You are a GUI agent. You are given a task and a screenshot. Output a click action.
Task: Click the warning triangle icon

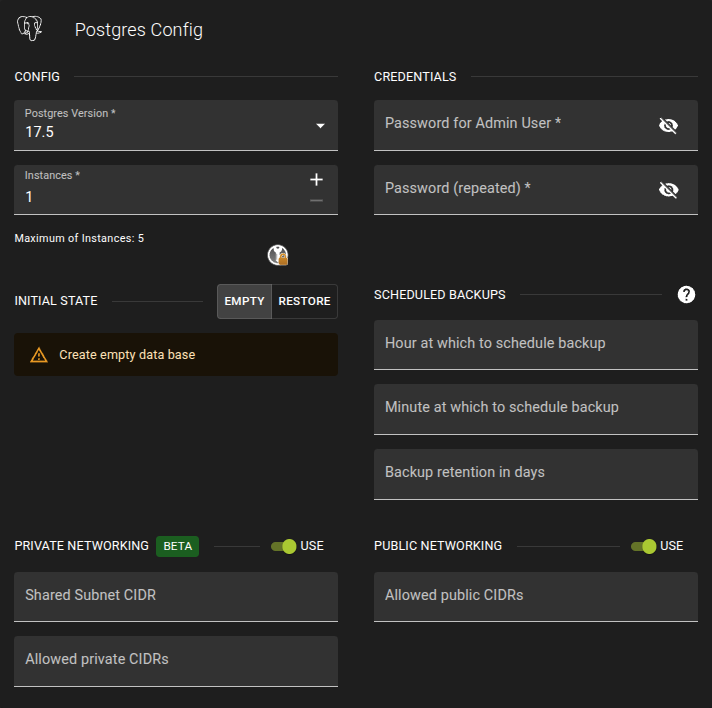(x=39, y=355)
